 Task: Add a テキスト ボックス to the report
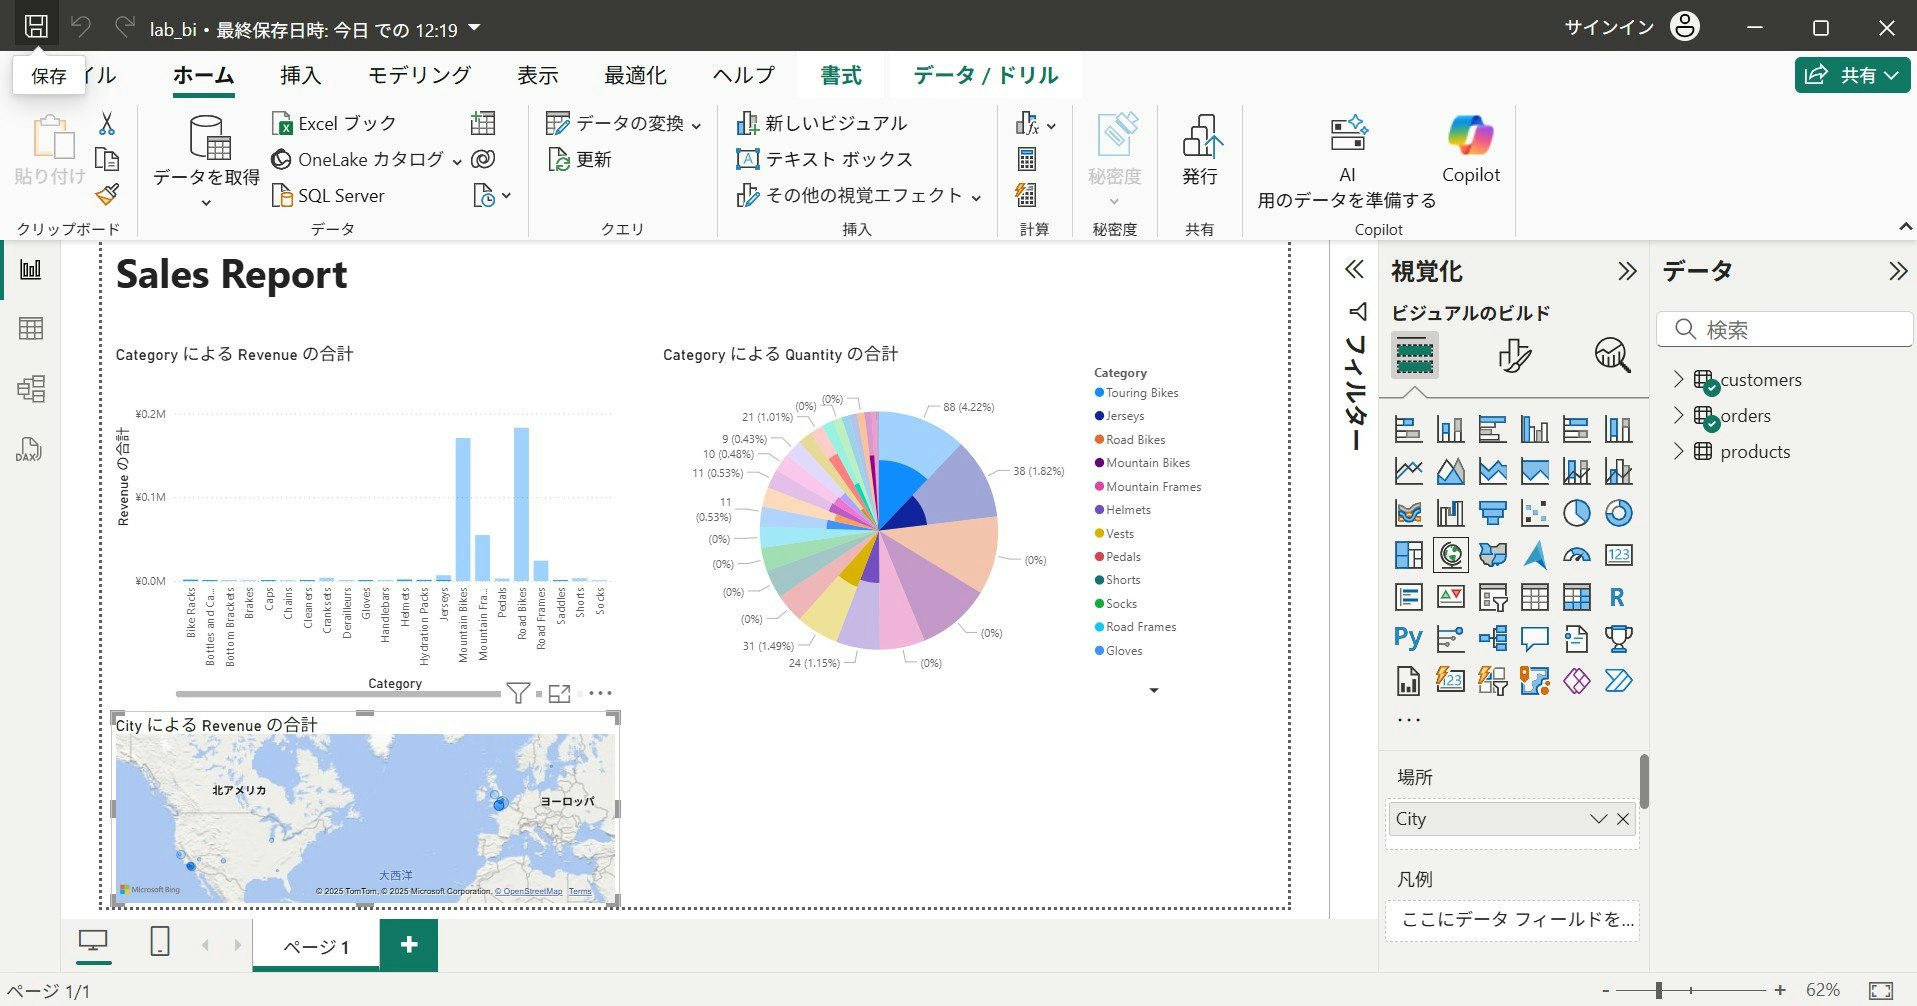(825, 159)
